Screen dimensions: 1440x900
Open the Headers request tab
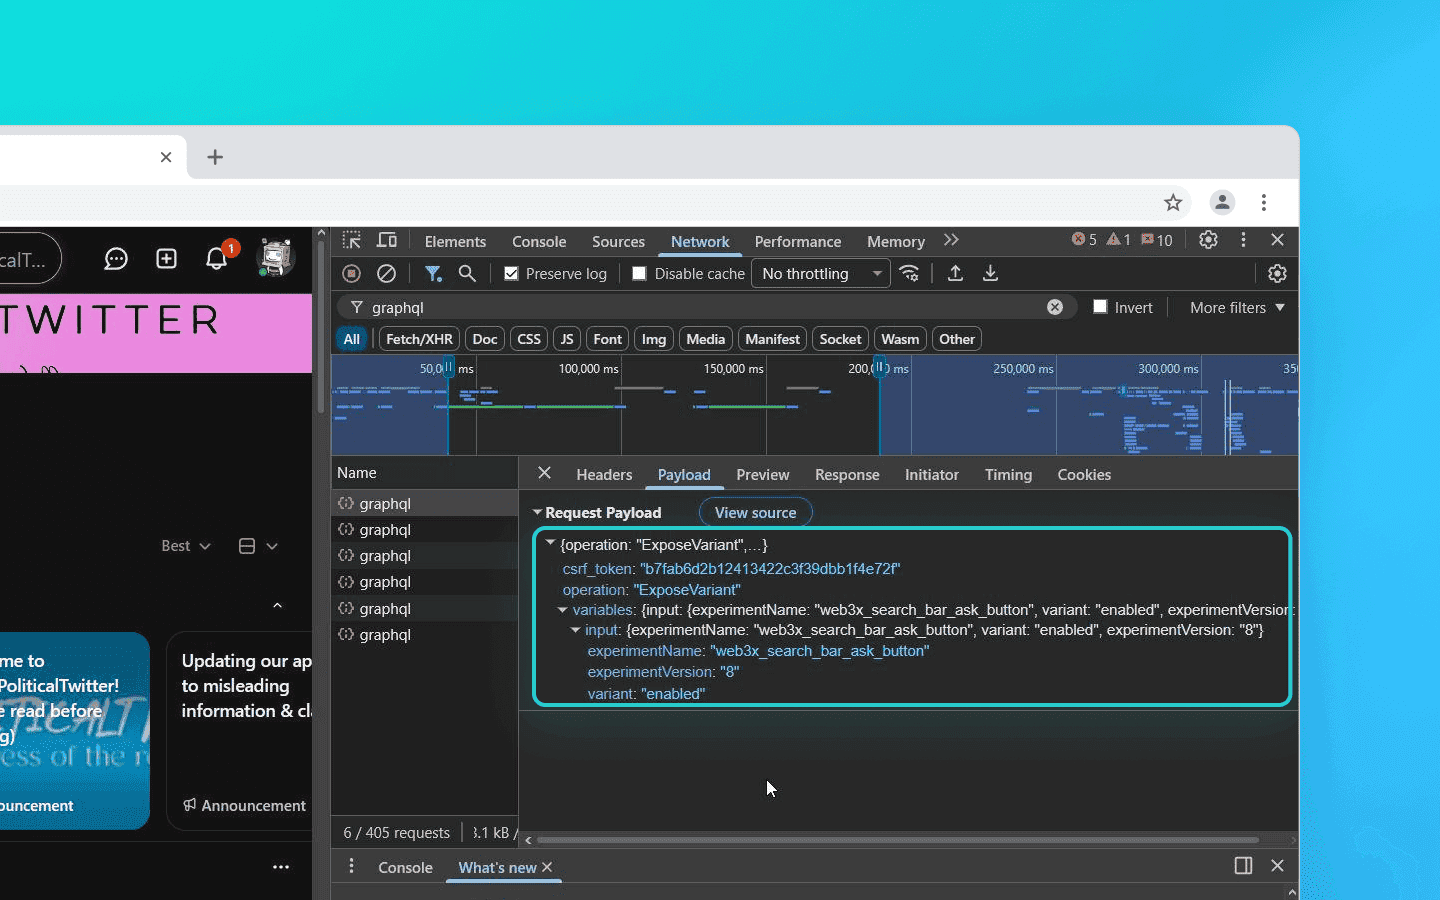coord(604,475)
